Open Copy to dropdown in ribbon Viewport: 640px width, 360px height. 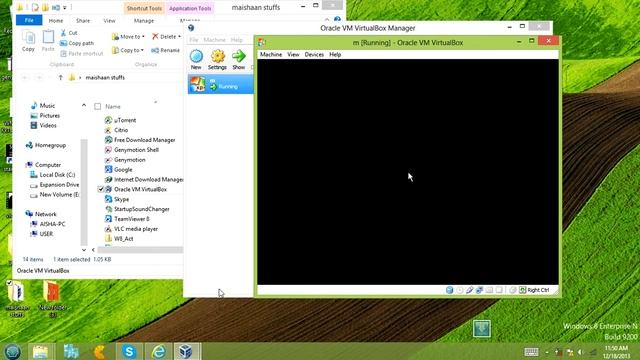click(x=128, y=50)
